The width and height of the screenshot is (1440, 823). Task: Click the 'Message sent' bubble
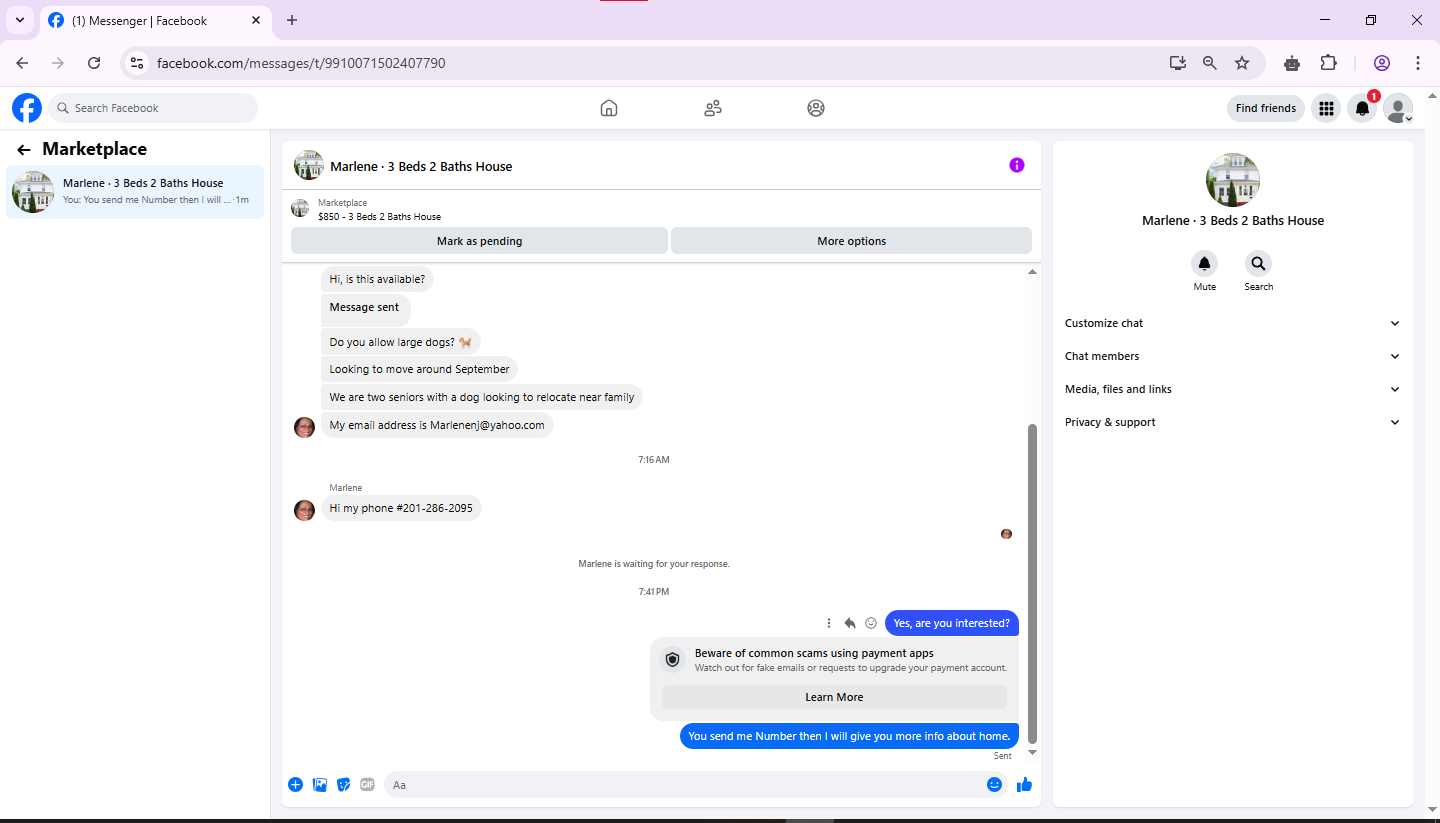[x=365, y=308]
